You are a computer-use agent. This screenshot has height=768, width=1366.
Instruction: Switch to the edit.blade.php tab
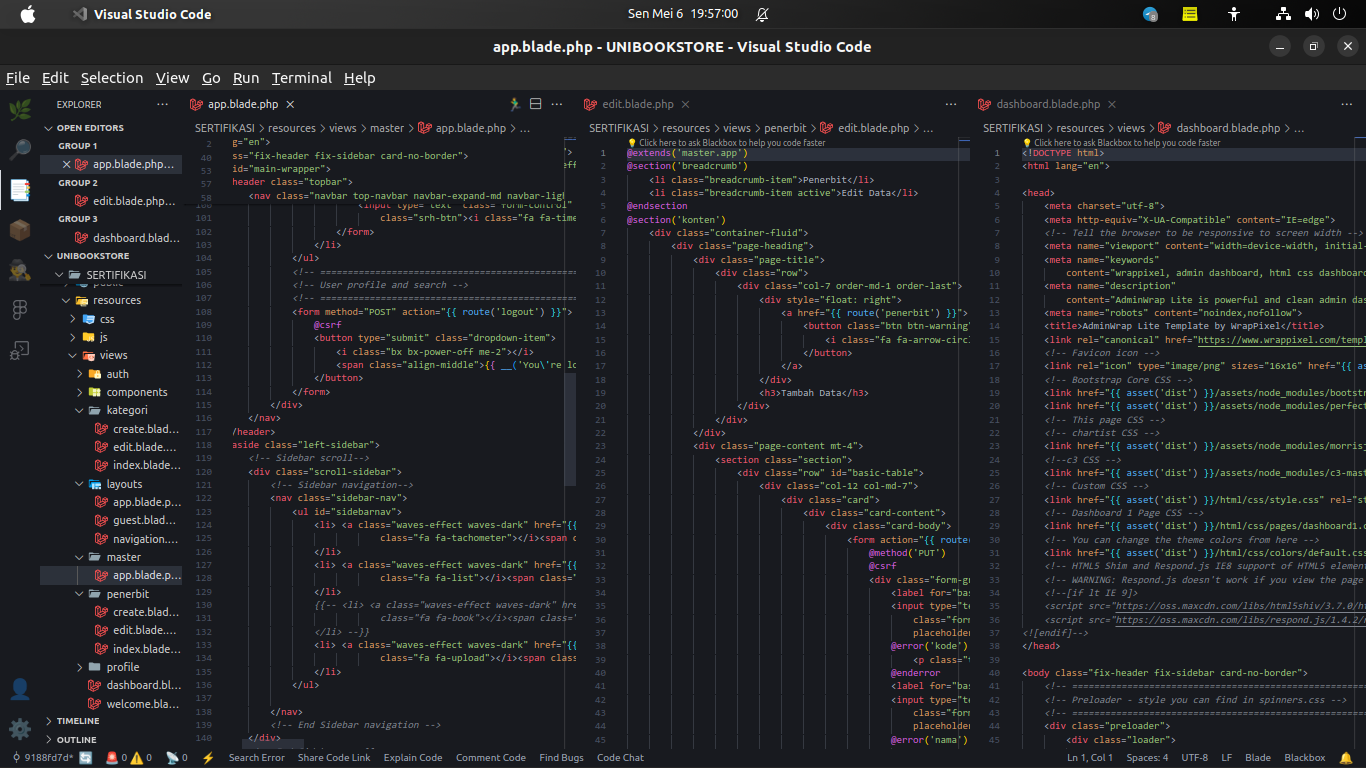tap(637, 104)
